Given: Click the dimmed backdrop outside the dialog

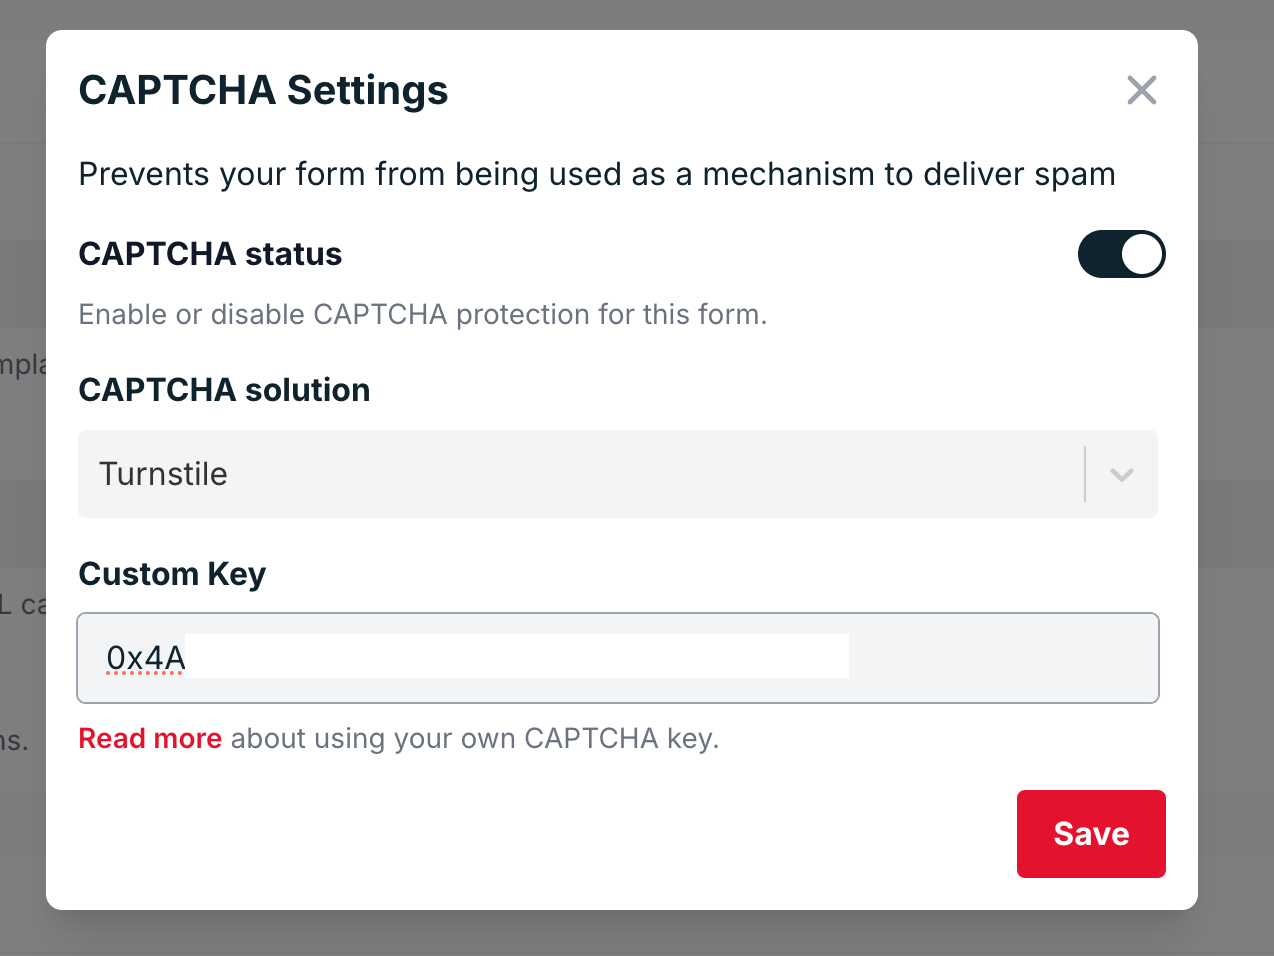Looking at the screenshot, I should (x=1236, y=500).
